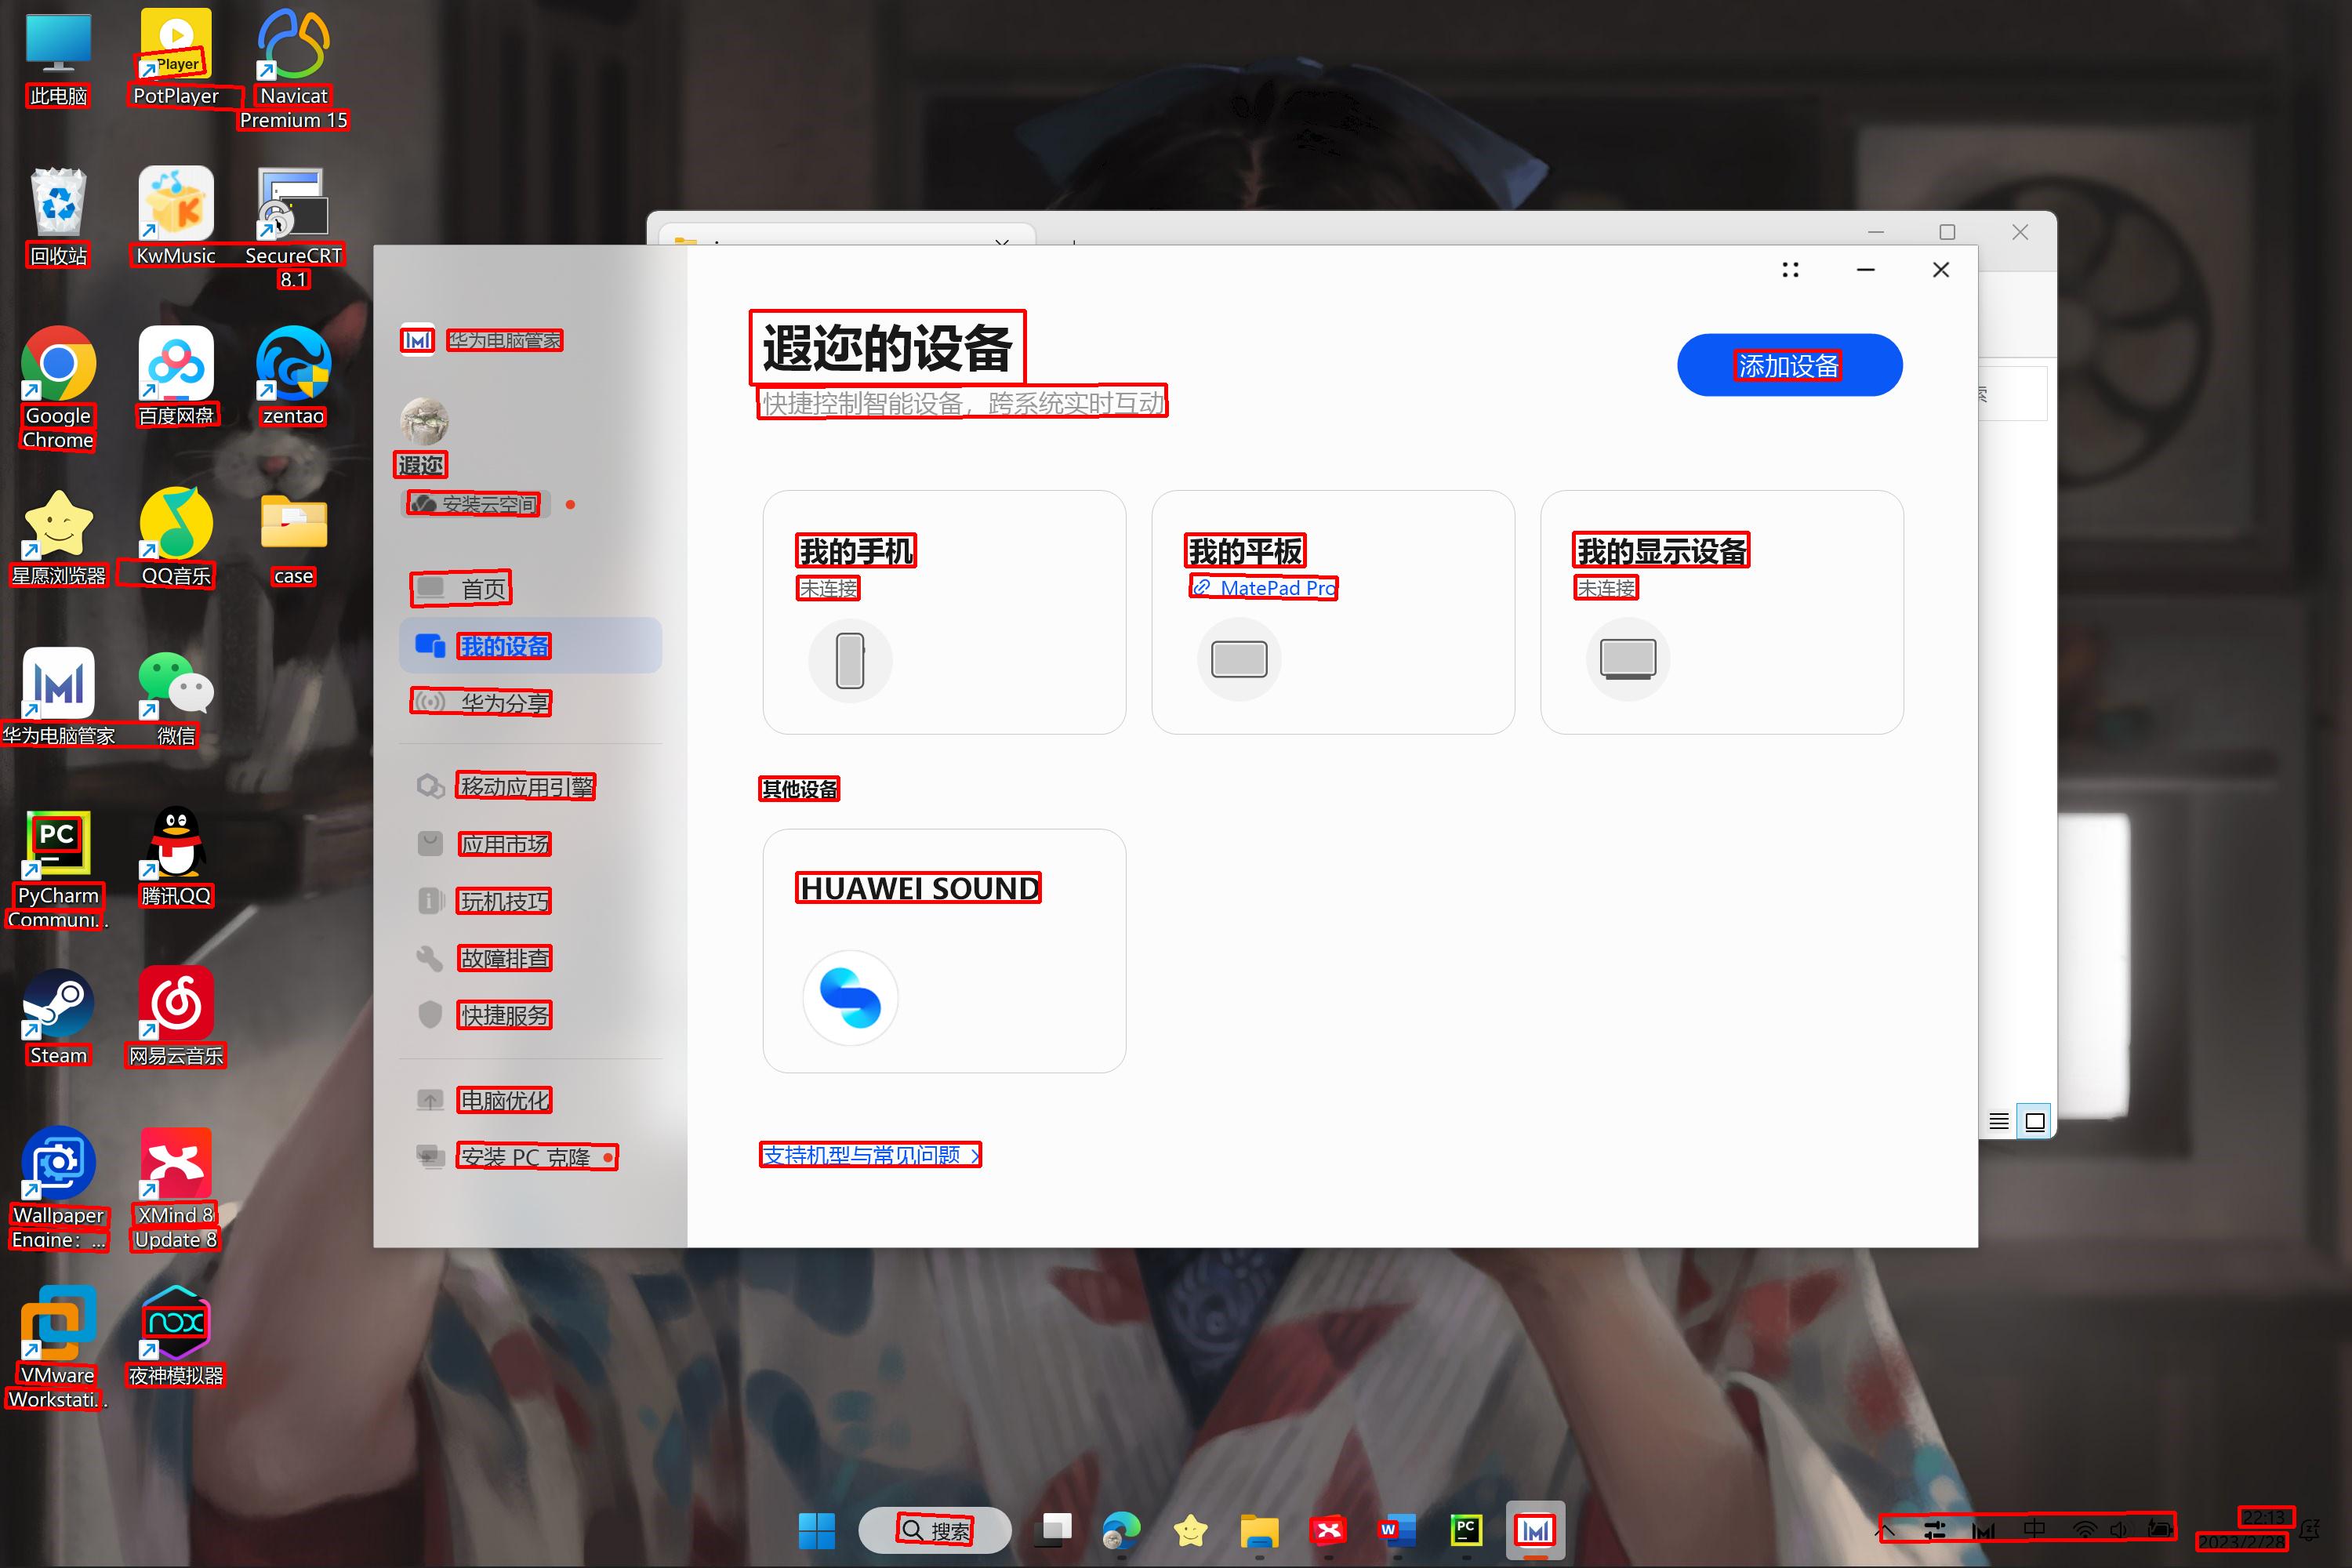Open the HUAWEI SOUND device icon
The width and height of the screenshot is (2352, 1568).
(850, 998)
